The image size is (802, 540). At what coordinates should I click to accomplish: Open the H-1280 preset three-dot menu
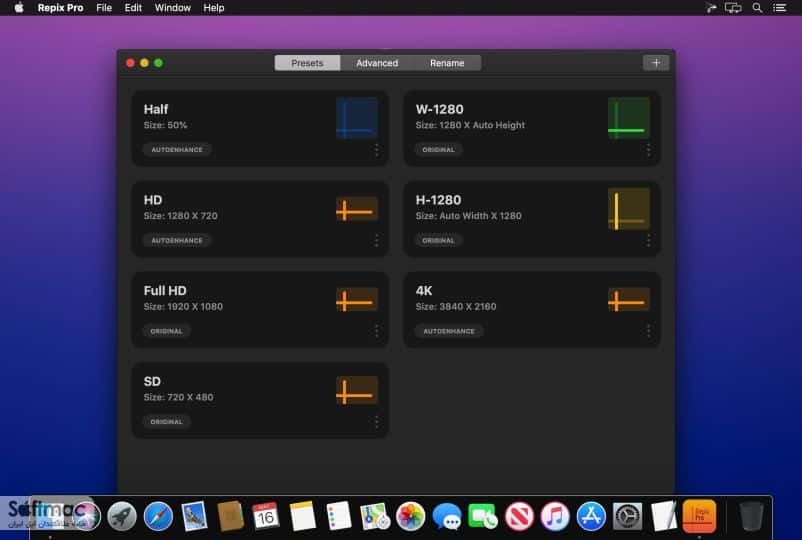[x=649, y=240]
